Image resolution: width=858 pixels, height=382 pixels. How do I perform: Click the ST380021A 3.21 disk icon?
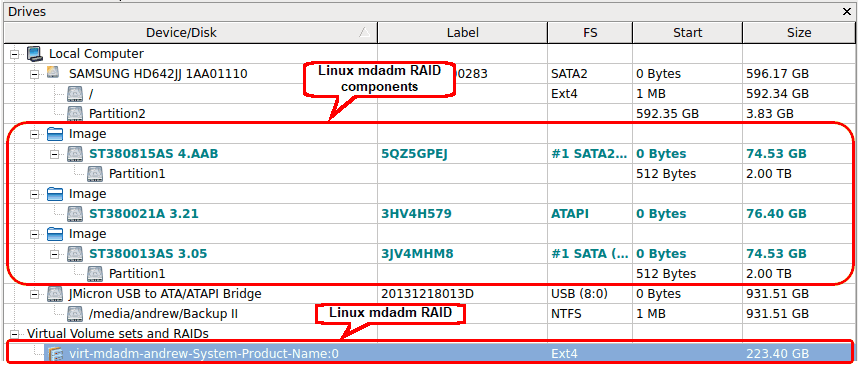pos(75,213)
